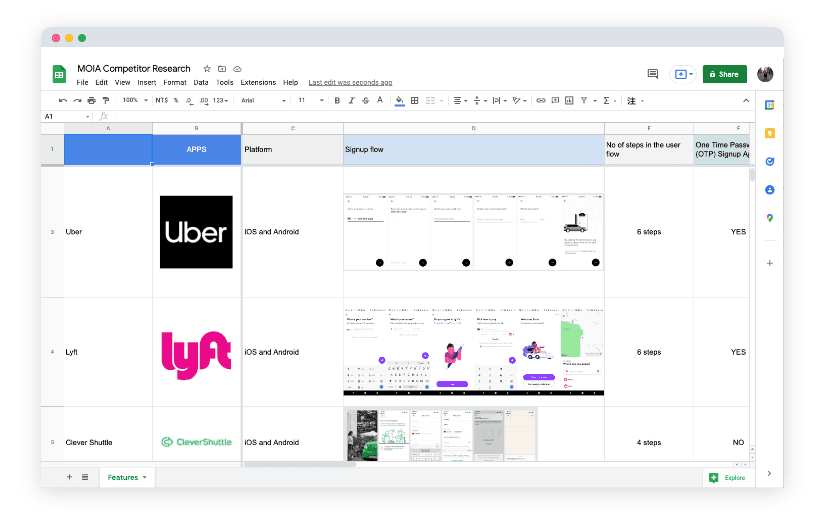Click the Undo icon in toolbar

(63, 100)
